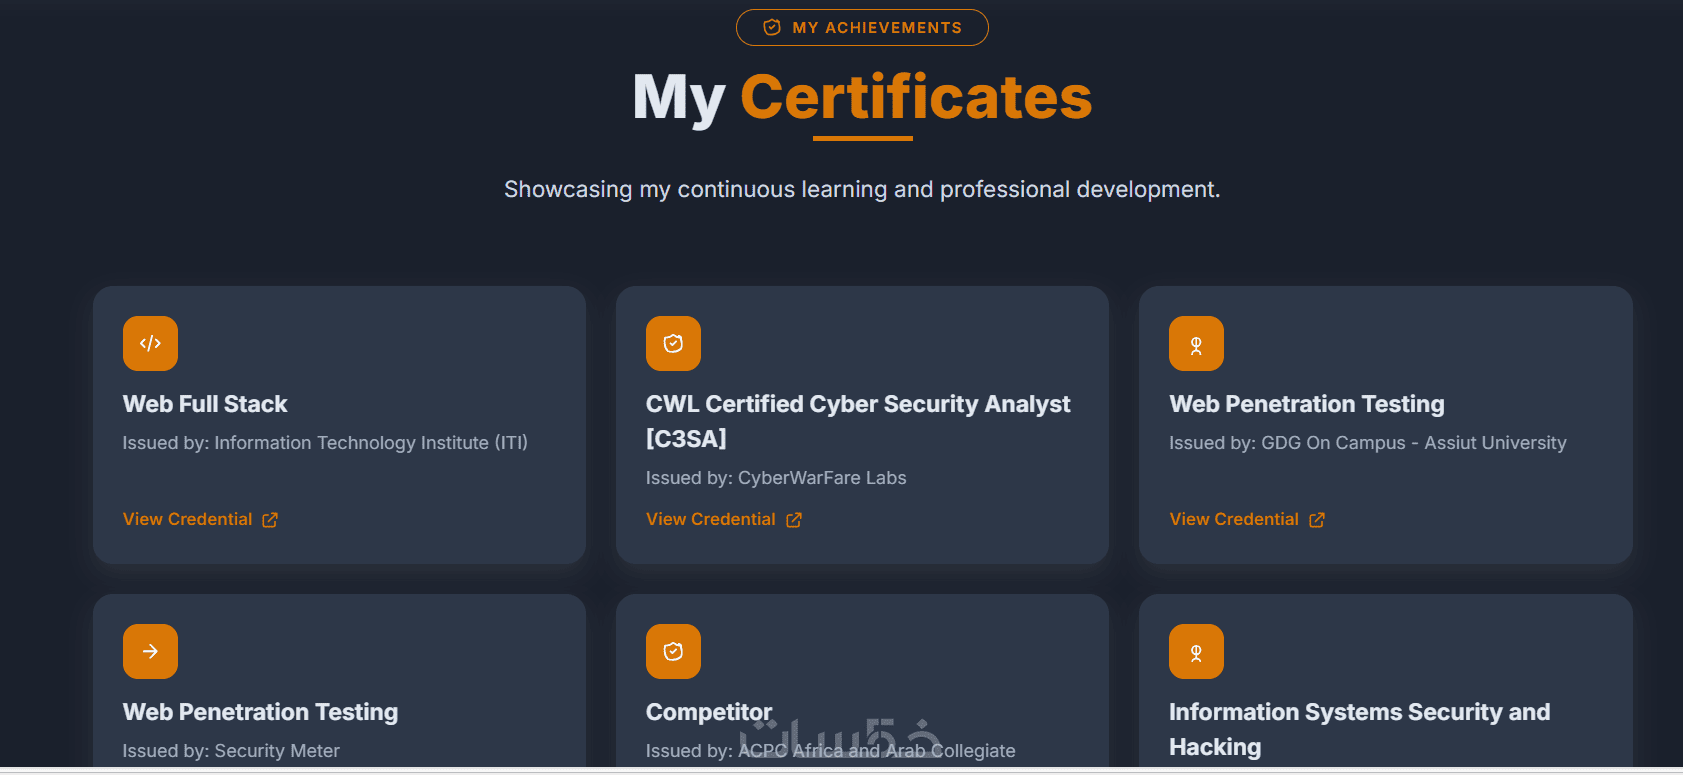This screenshot has height=775, width=1683.
Task: Select the "Competitor" card title
Action: pyautogui.click(x=709, y=712)
